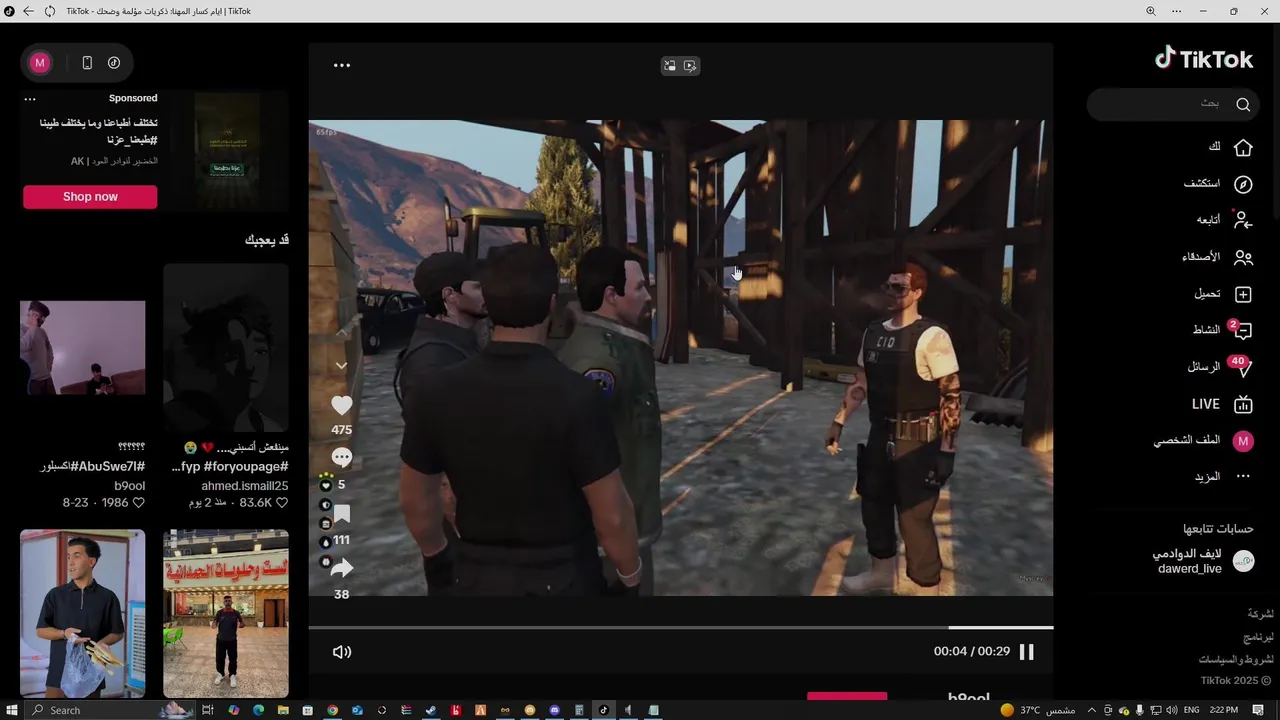The image size is (1280, 720).
Task: Mute the video with the speaker icon
Action: (342, 652)
